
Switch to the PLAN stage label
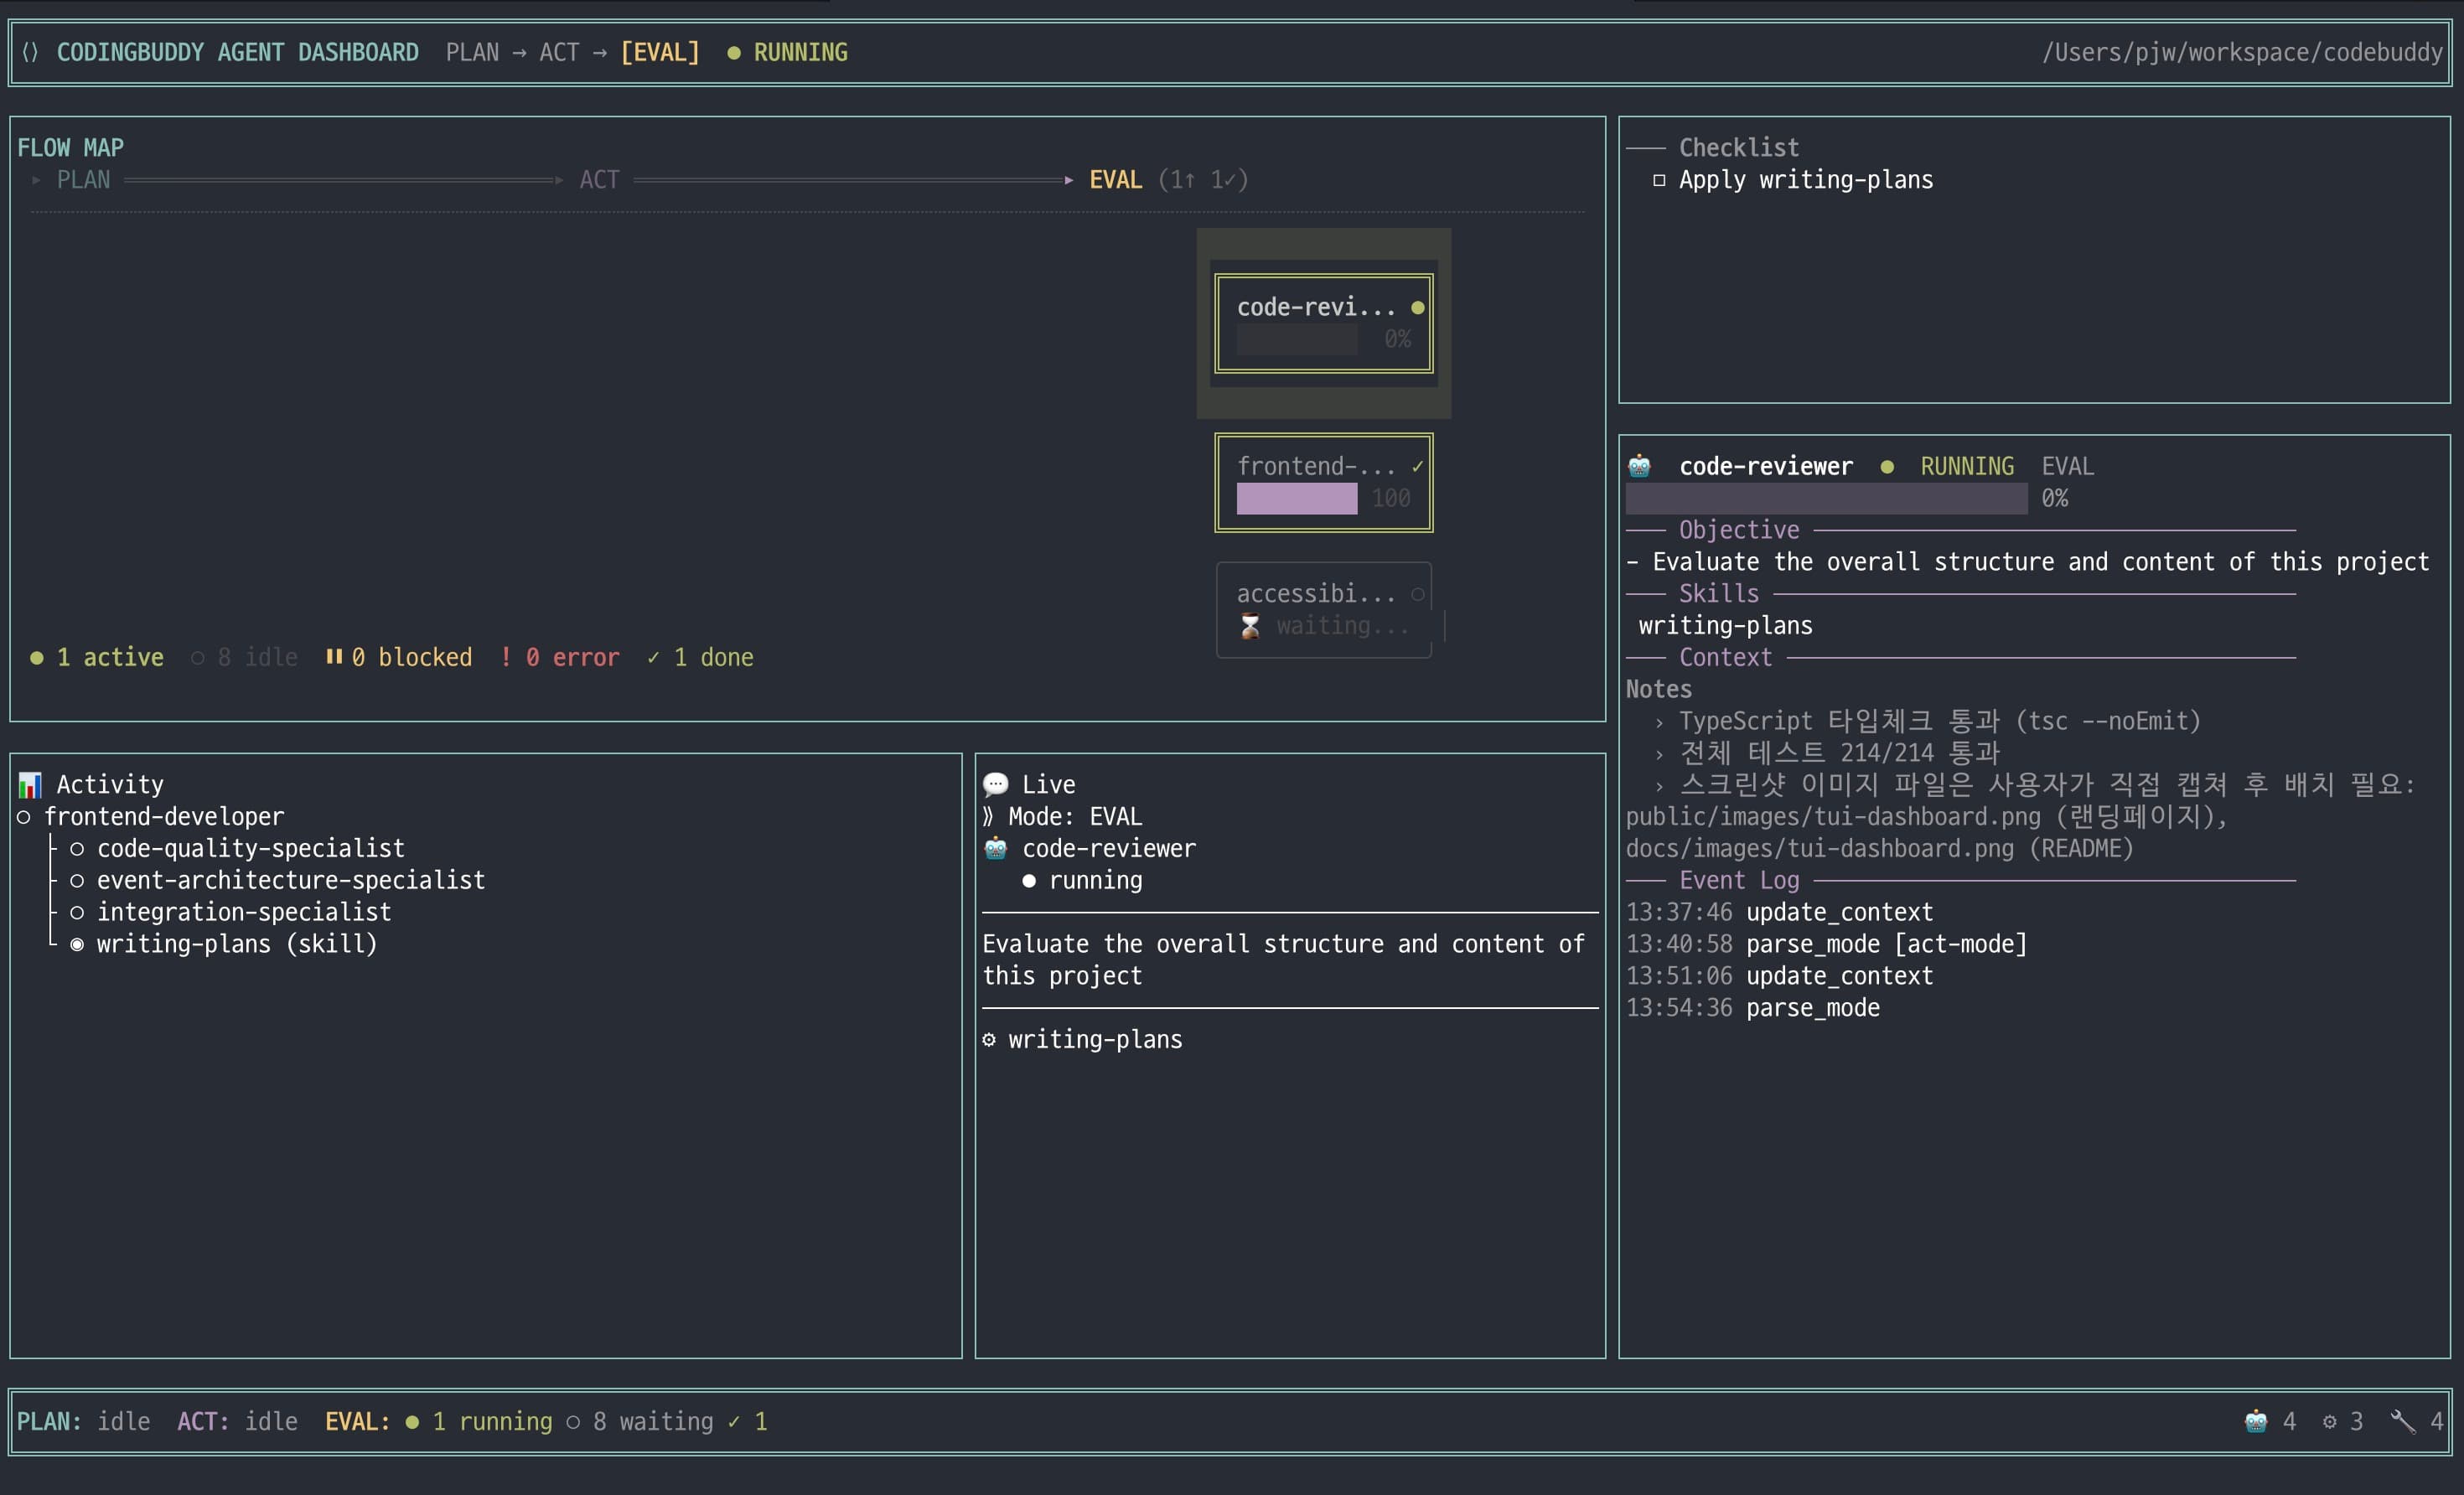click(82, 180)
